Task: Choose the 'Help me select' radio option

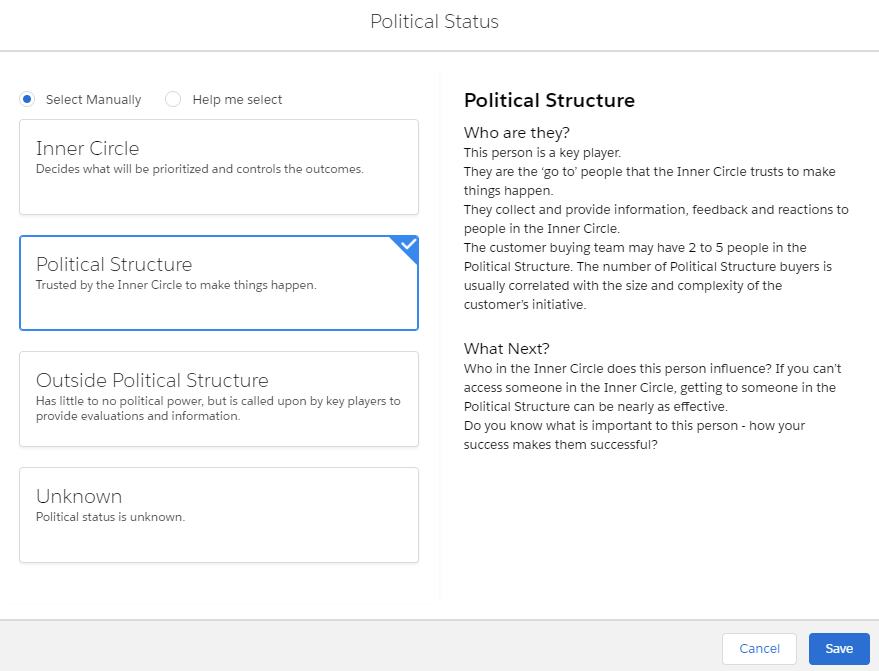Action: tap(173, 99)
